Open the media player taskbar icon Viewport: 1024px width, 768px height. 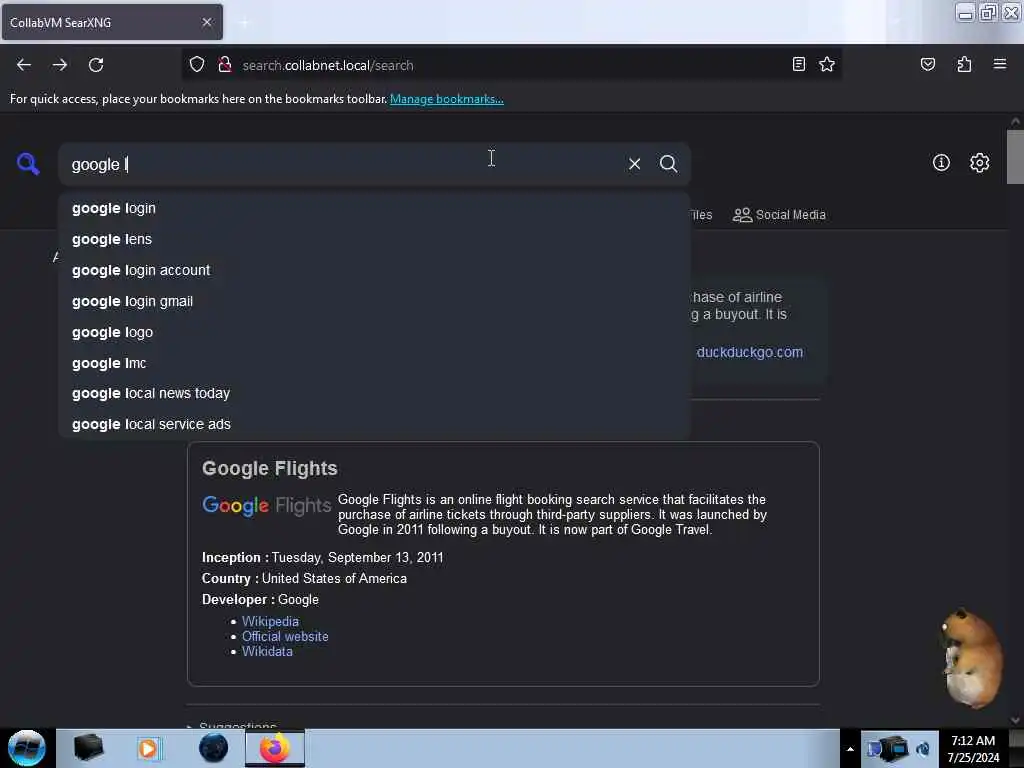148,748
